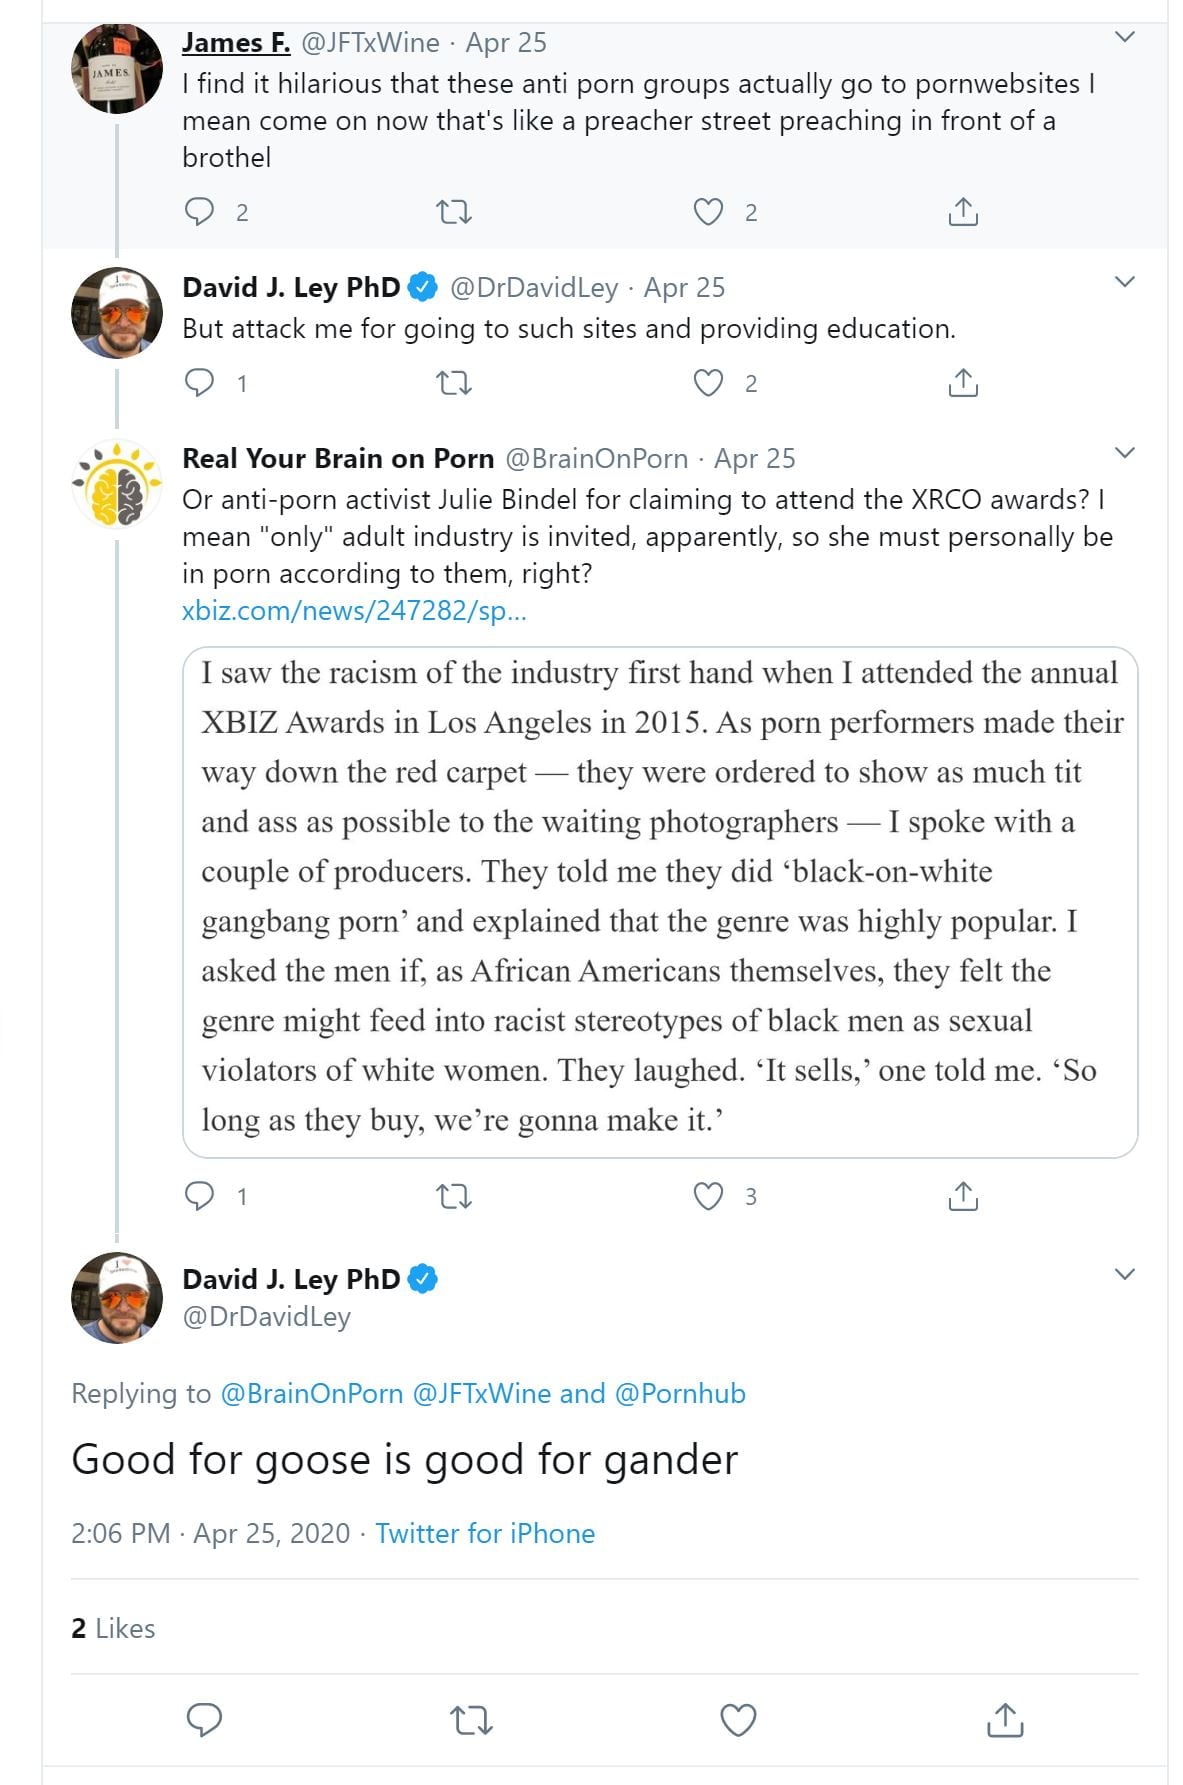Open more options on the BrainOnPorn tweet
Image resolution: width=1183 pixels, height=1785 pixels.
[1125, 453]
